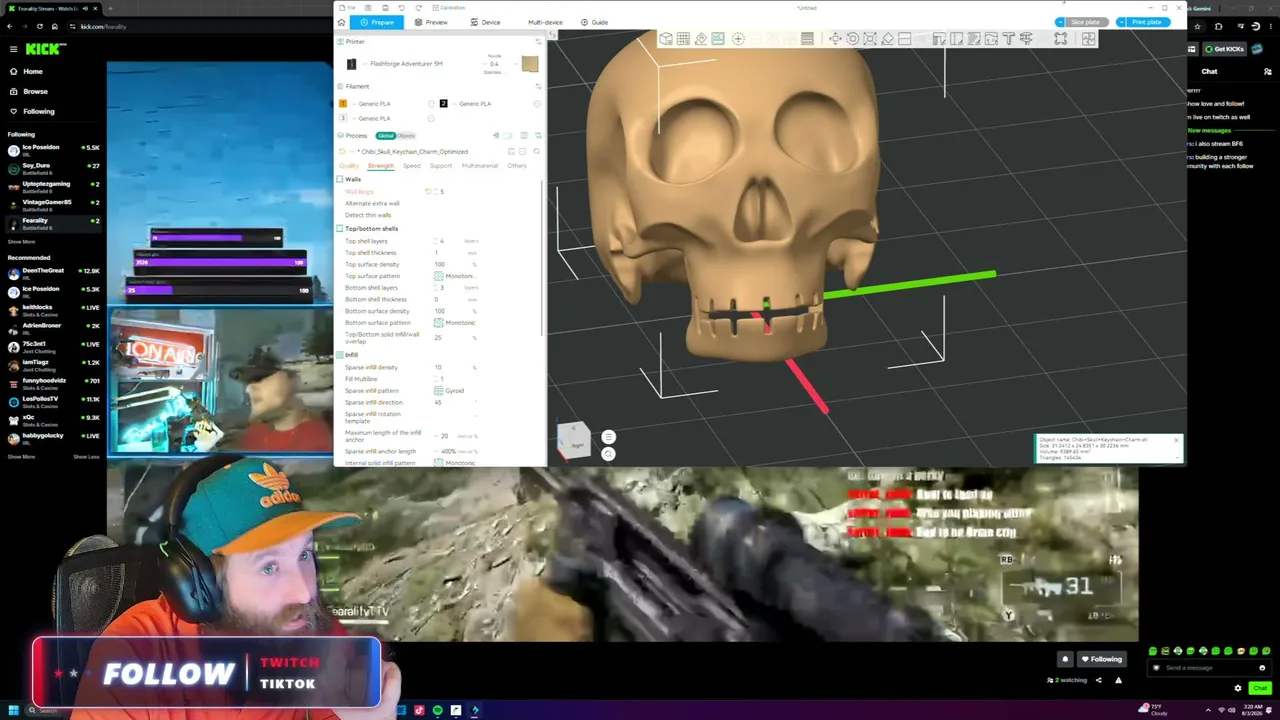The width and height of the screenshot is (1280, 720).
Task: Click the Add model cube icon
Action: tap(665, 39)
